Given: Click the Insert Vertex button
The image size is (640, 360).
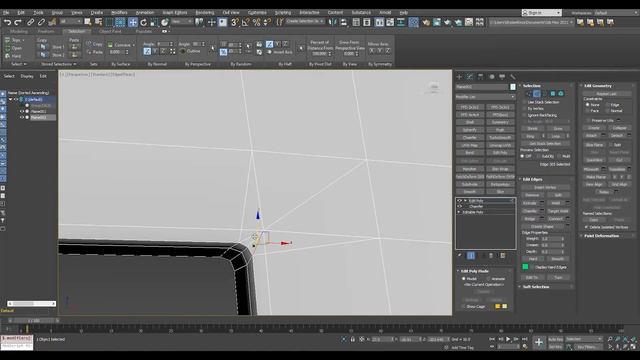Looking at the screenshot, I should tap(545, 187).
